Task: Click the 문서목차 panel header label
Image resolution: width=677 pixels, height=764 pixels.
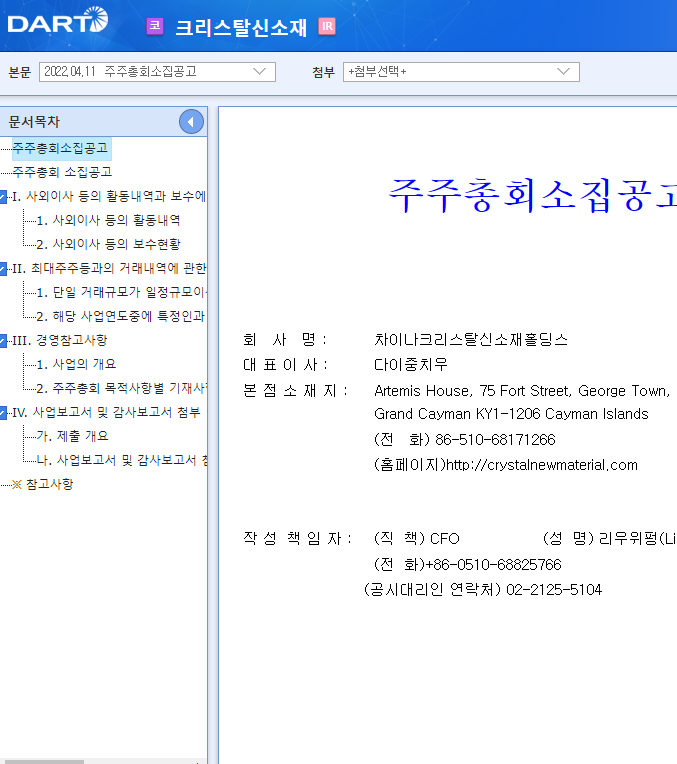Action: point(34,122)
